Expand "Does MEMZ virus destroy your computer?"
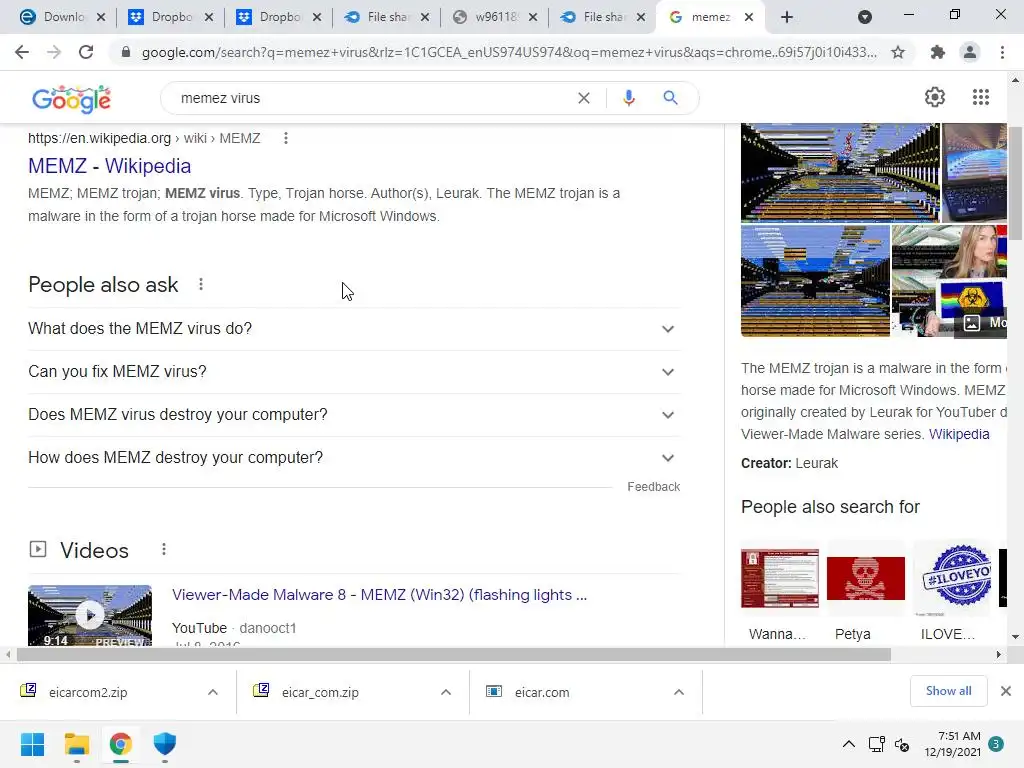 click(354, 415)
